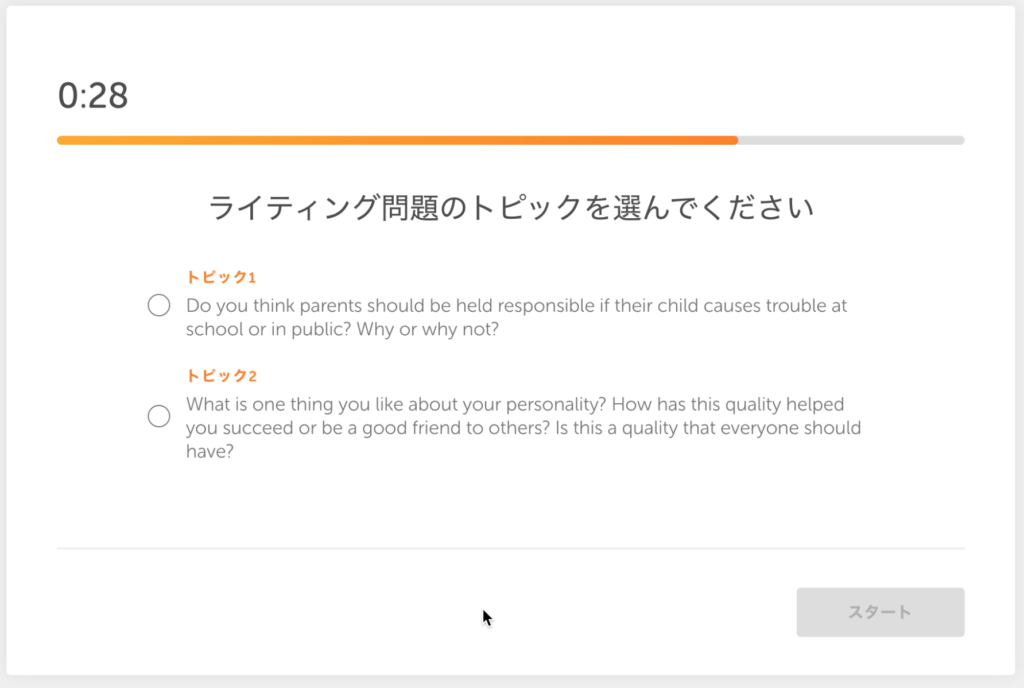Select the トピック1 radio button

159,305
